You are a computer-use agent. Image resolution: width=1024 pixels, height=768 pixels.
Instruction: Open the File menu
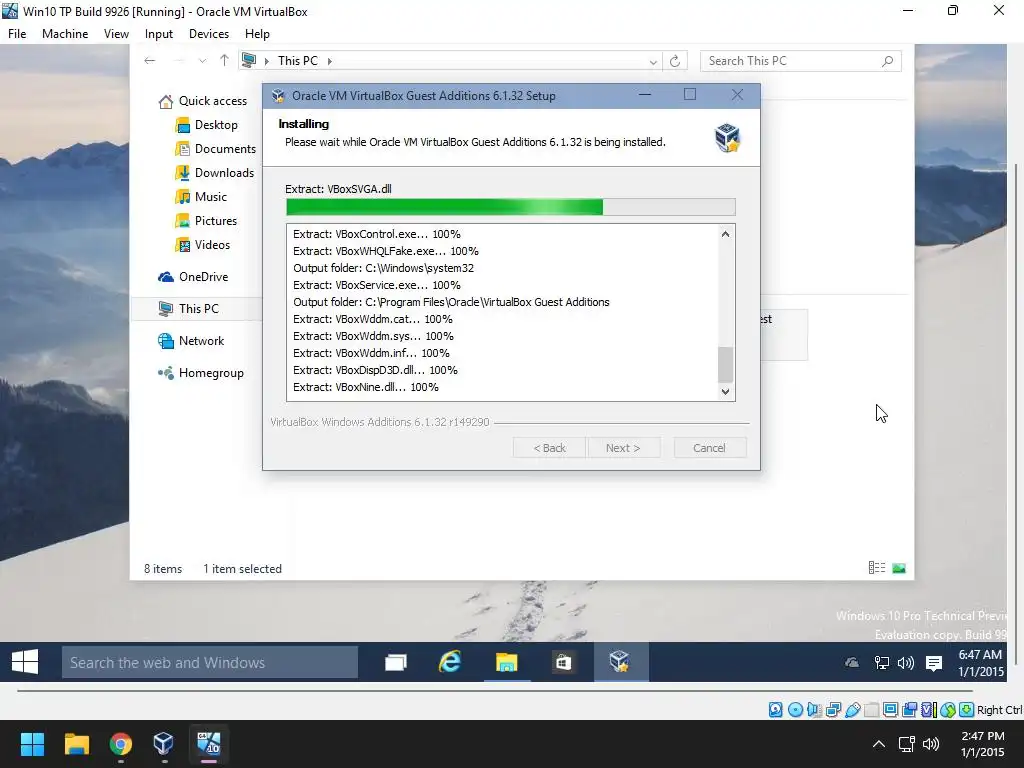coord(17,34)
